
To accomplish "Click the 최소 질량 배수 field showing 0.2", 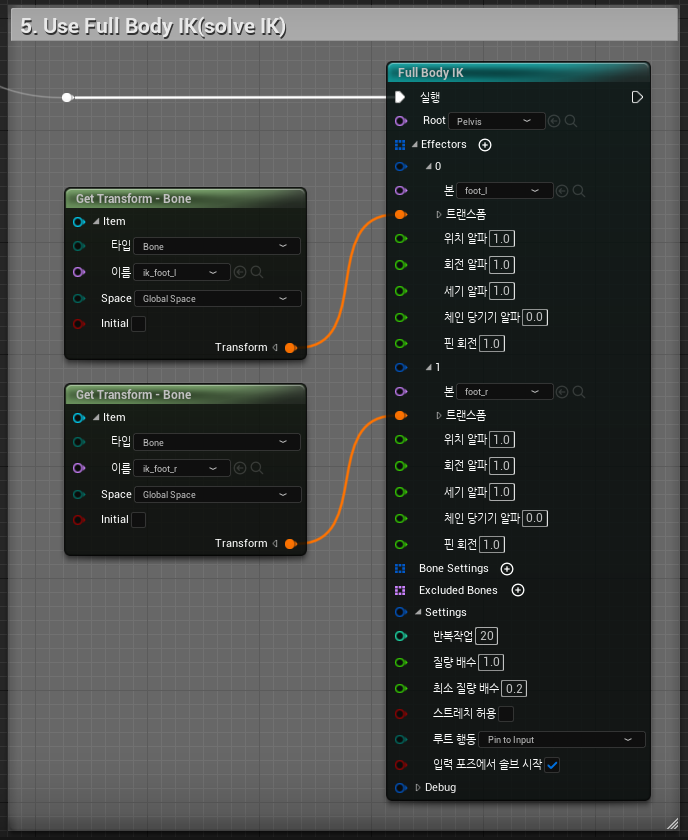I will pyautogui.click(x=514, y=688).
